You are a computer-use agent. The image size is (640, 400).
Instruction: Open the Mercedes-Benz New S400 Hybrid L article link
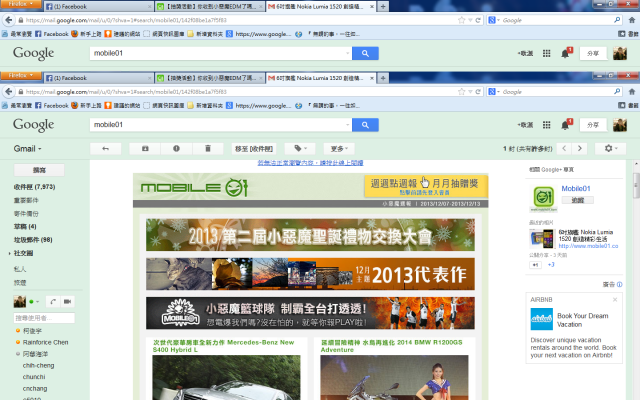point(223,346)
